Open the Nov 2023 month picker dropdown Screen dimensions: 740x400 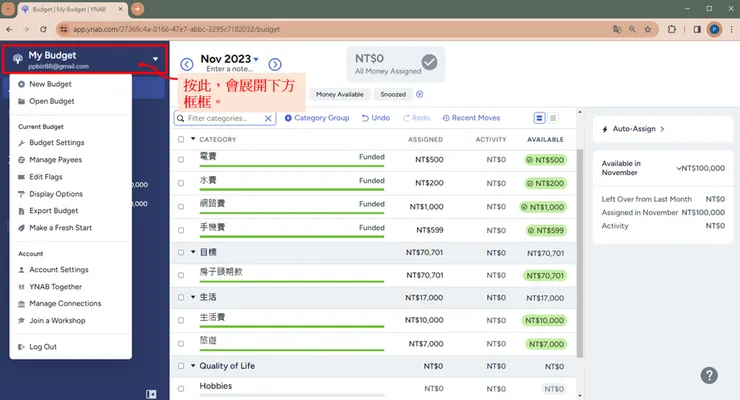click(x=256, y=59)
